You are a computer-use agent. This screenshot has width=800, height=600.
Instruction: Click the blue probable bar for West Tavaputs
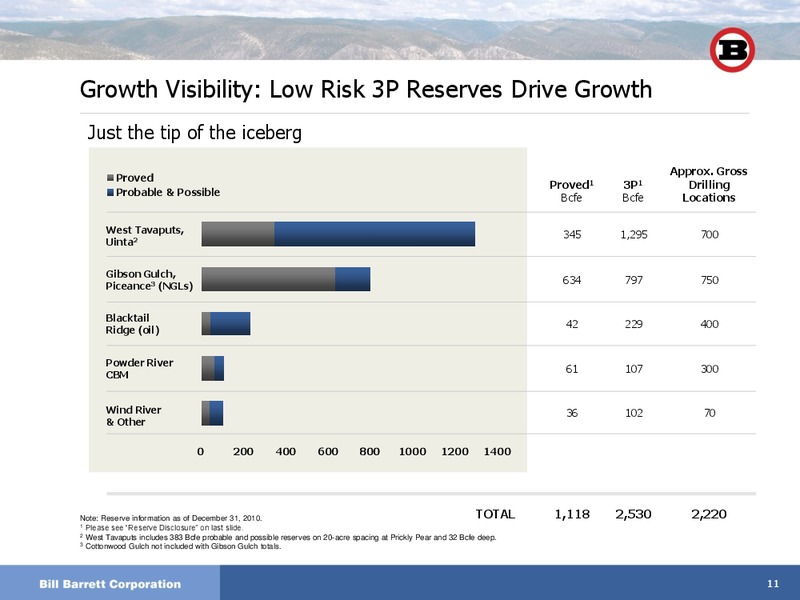pyautogui.click(x=374, y=234)
